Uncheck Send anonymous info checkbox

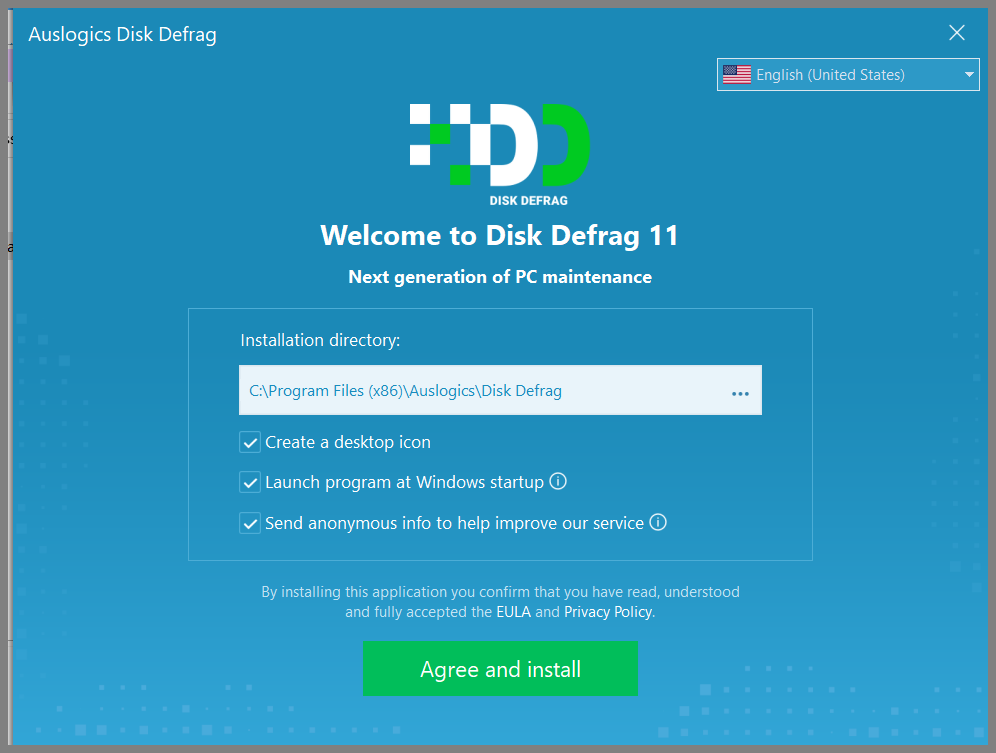[x=250, y=523]
